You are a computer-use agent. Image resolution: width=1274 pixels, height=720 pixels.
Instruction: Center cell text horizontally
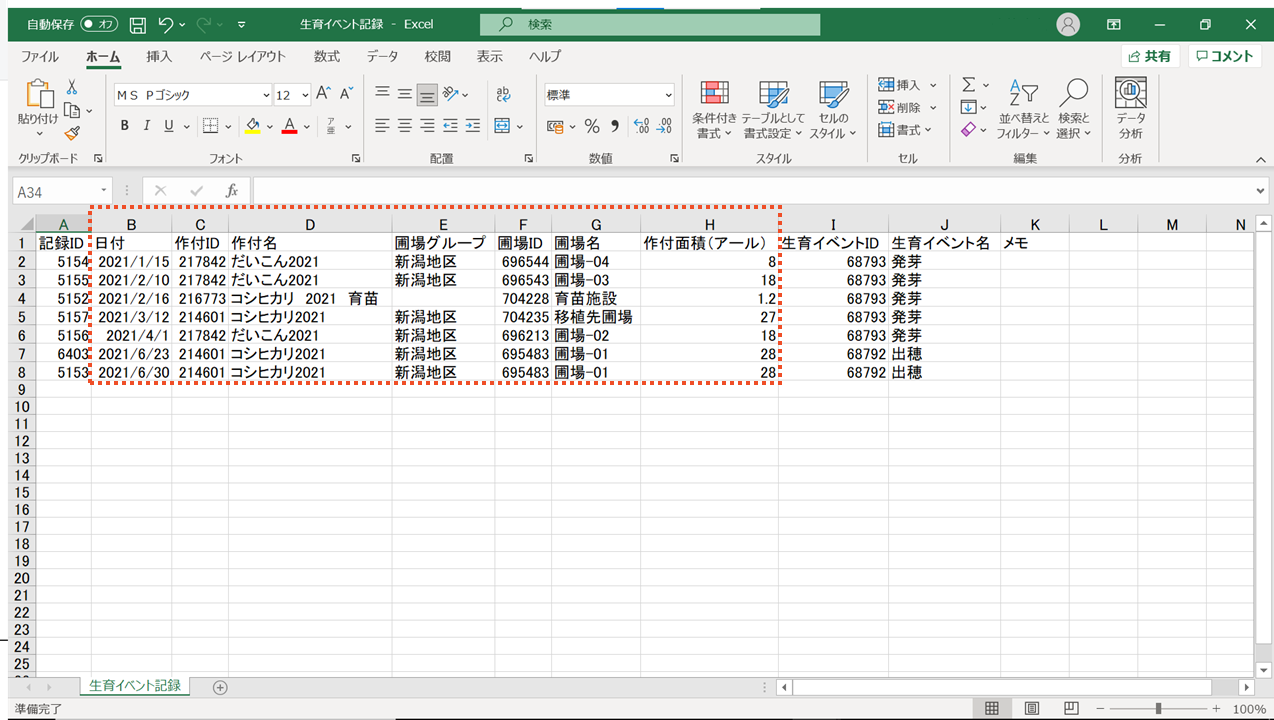pyautogui.click(x=404, y=126)
